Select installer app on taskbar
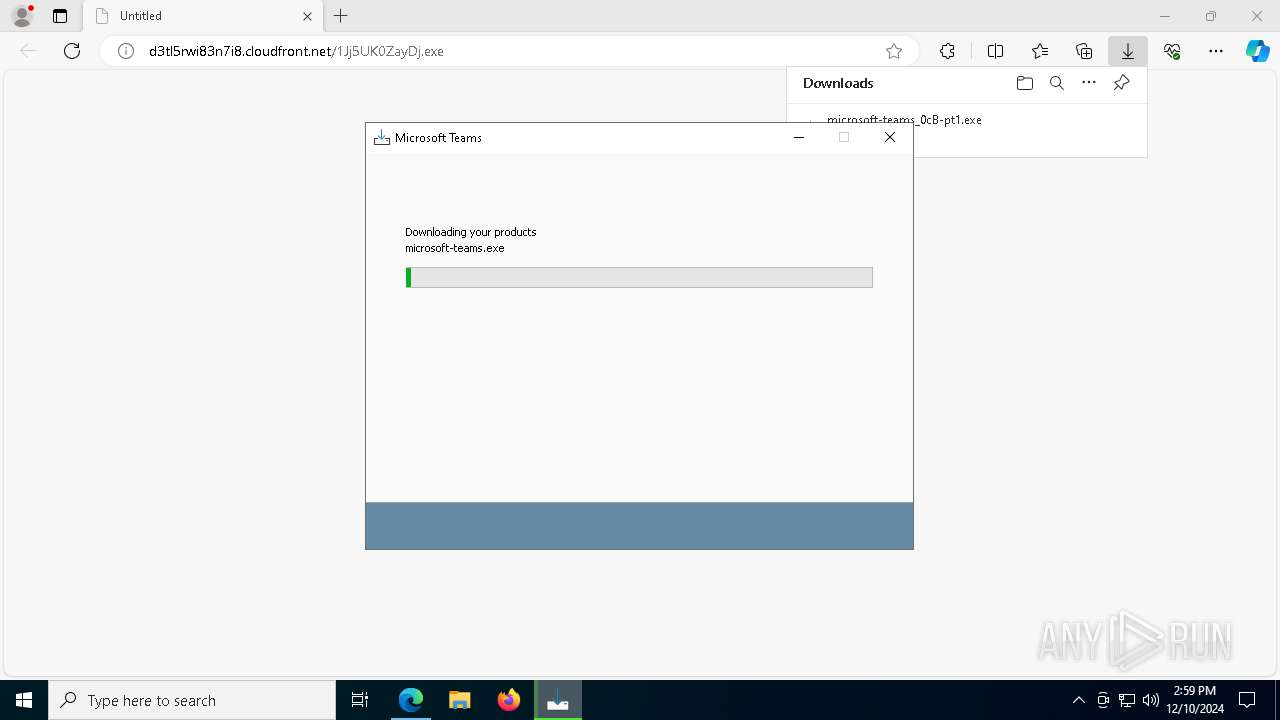The width and height of the screenshot is (1280, 720). click(x=558, y=700)
